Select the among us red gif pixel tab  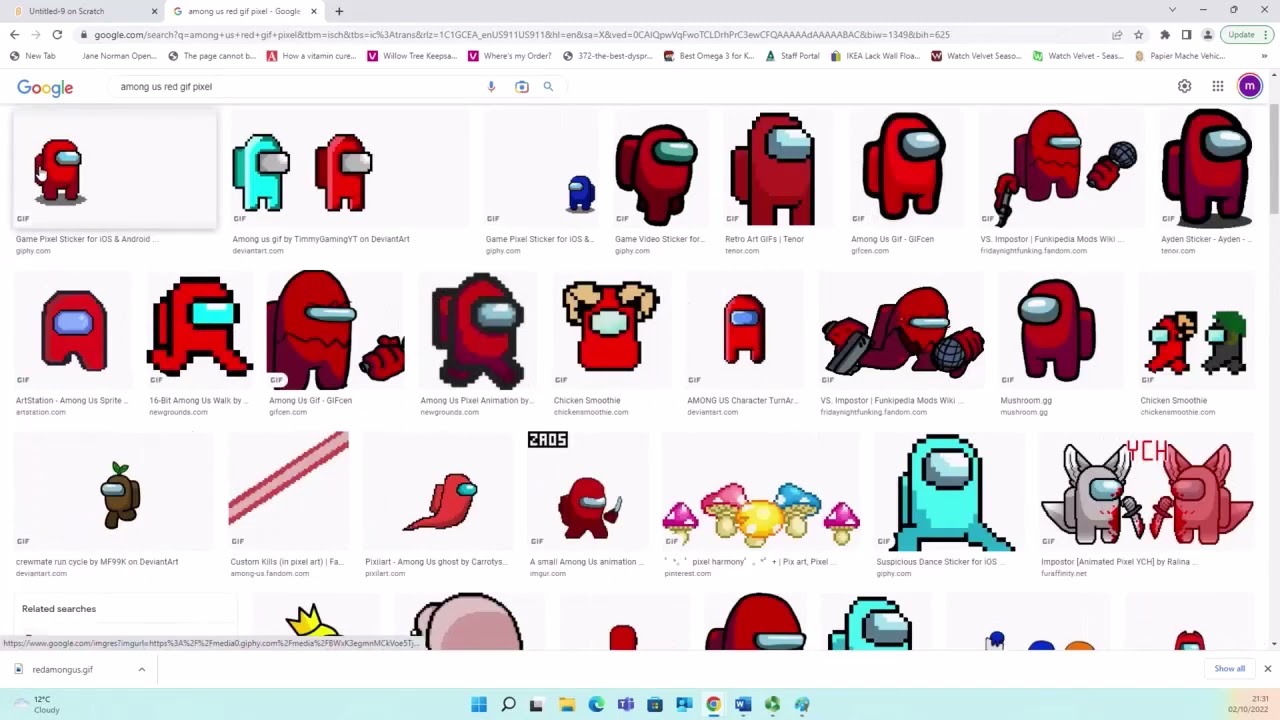[x=245, y=11]
